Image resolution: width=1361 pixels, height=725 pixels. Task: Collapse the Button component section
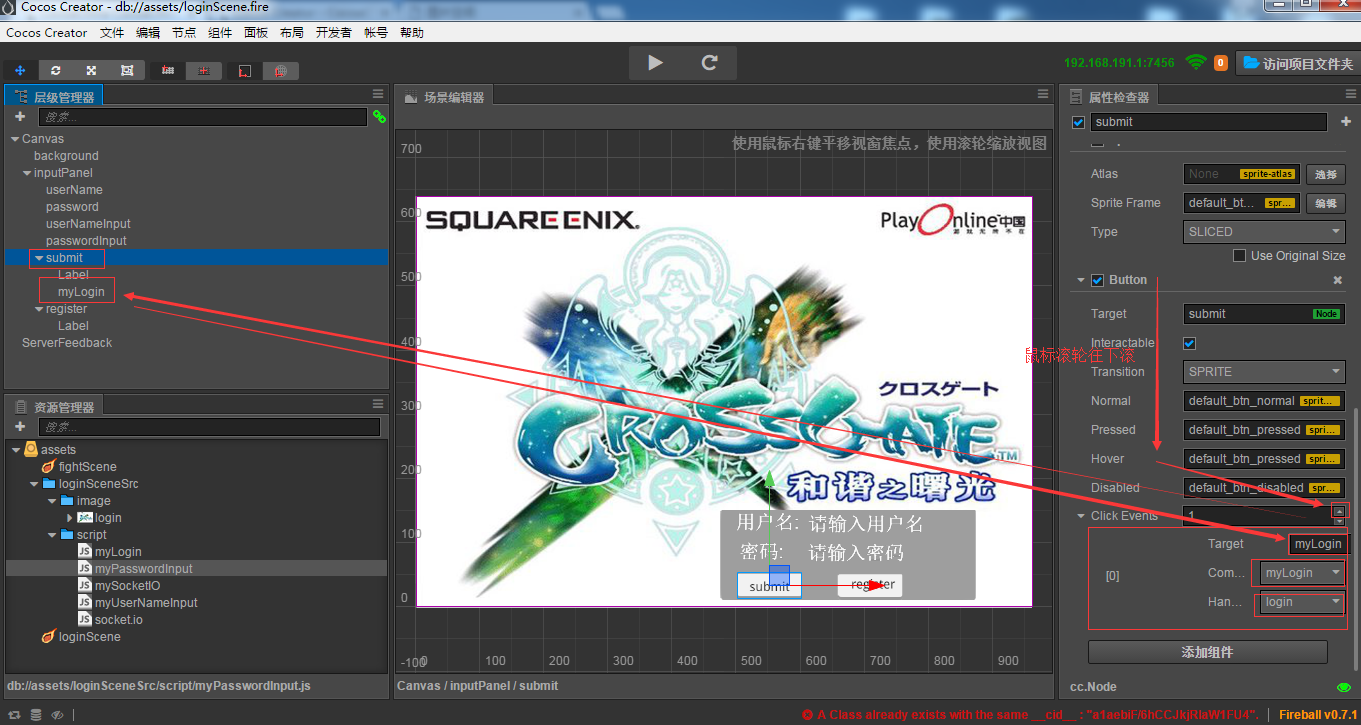1081,280
